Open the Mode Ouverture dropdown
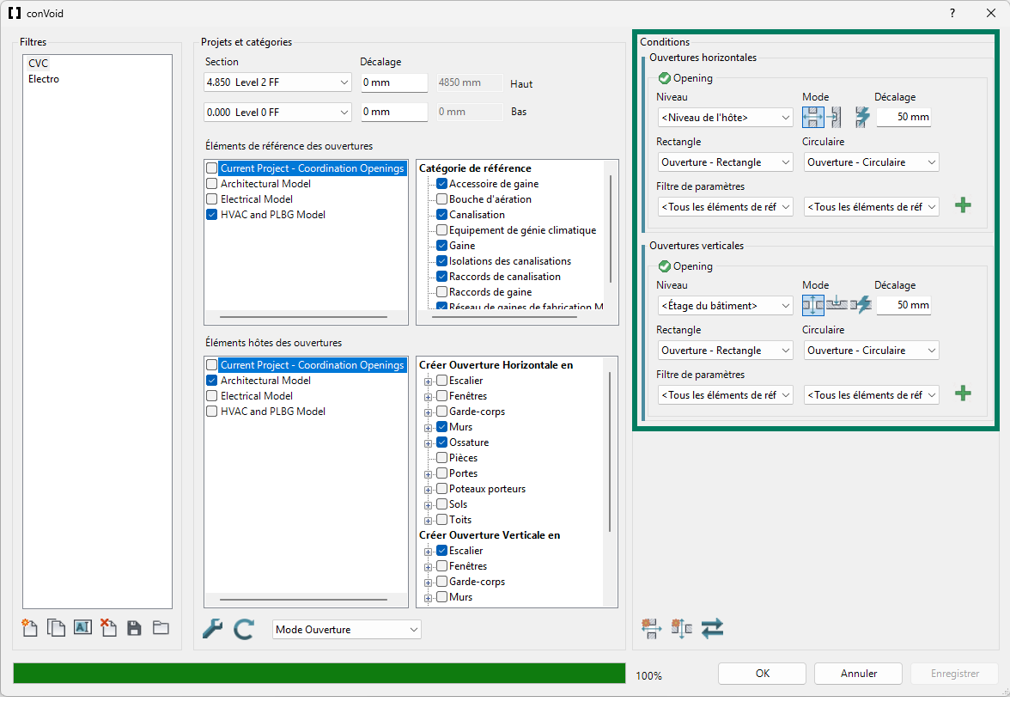This screenshot has width=1010, height=720. click(x=347, y=629)
